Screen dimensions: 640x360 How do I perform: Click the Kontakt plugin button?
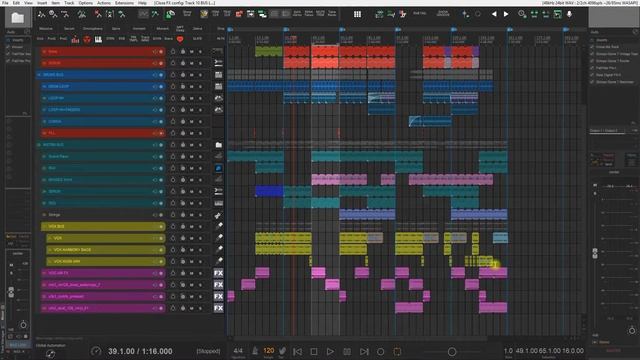139,29
